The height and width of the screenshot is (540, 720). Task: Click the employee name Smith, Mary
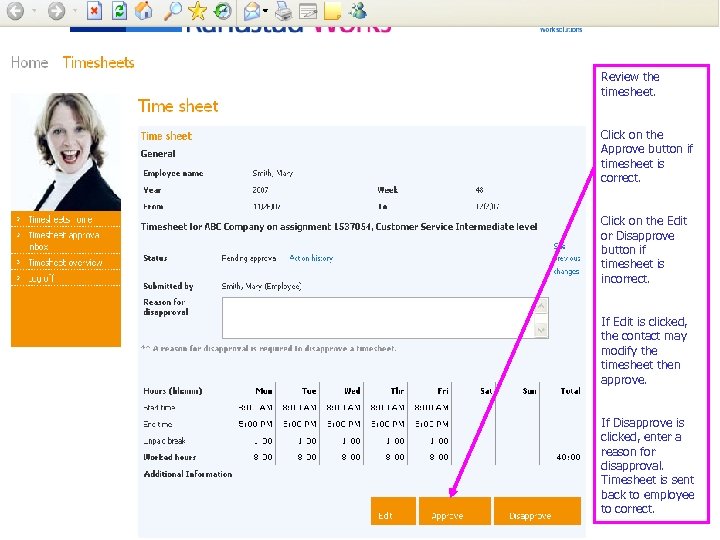(x=273, y=173)
